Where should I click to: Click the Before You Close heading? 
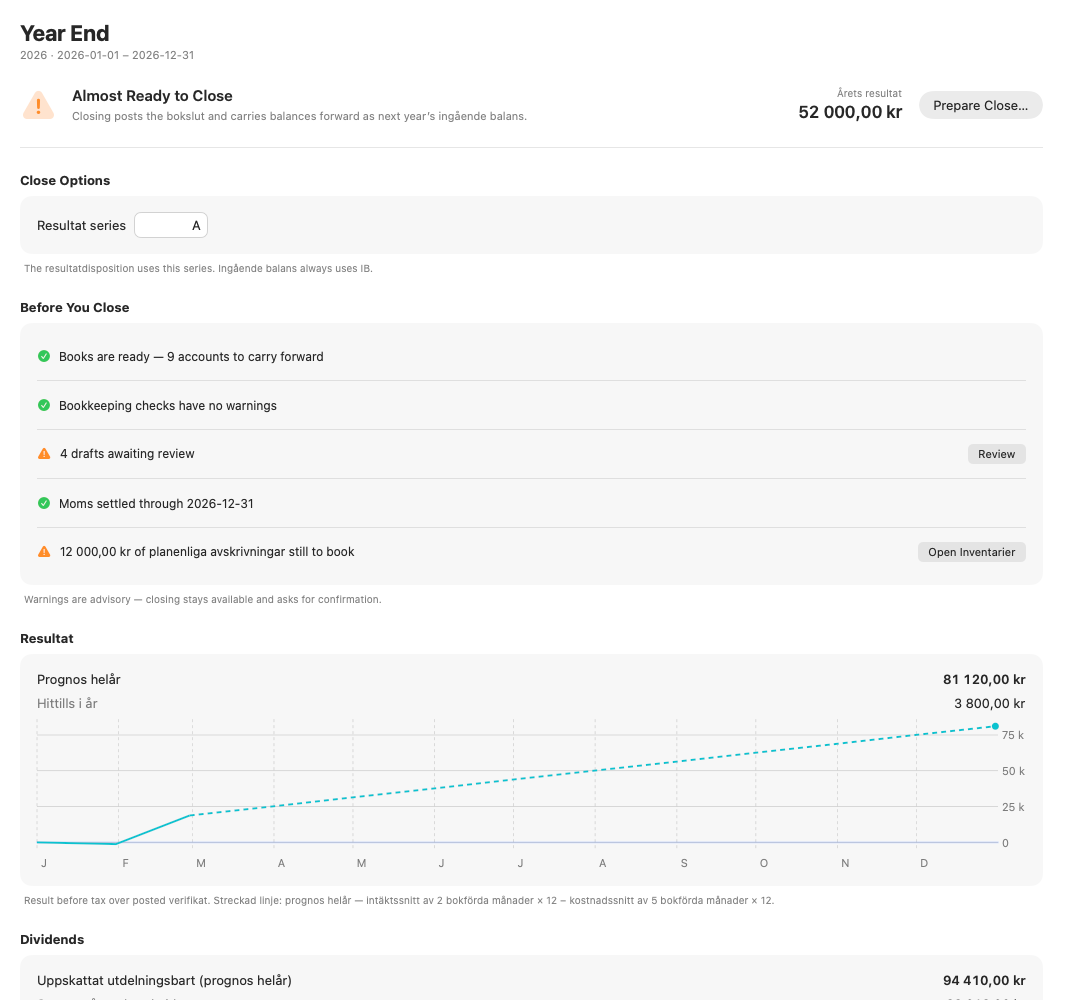click(x=74, y=307)
